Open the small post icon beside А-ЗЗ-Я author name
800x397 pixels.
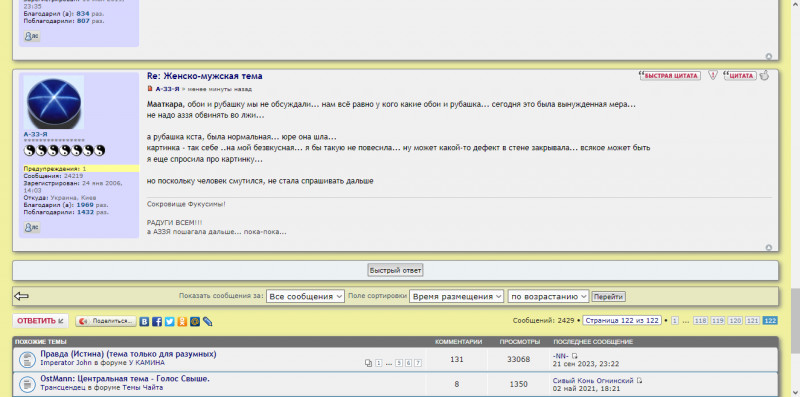pyautogui.click(x=150, y=89)
